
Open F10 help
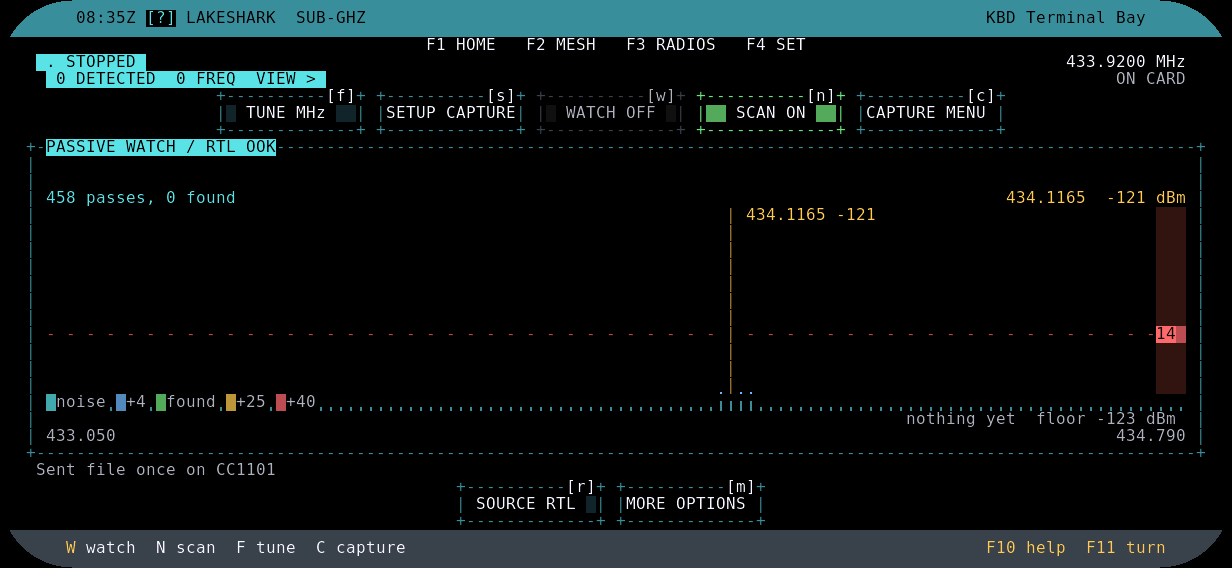[1026, 548]
